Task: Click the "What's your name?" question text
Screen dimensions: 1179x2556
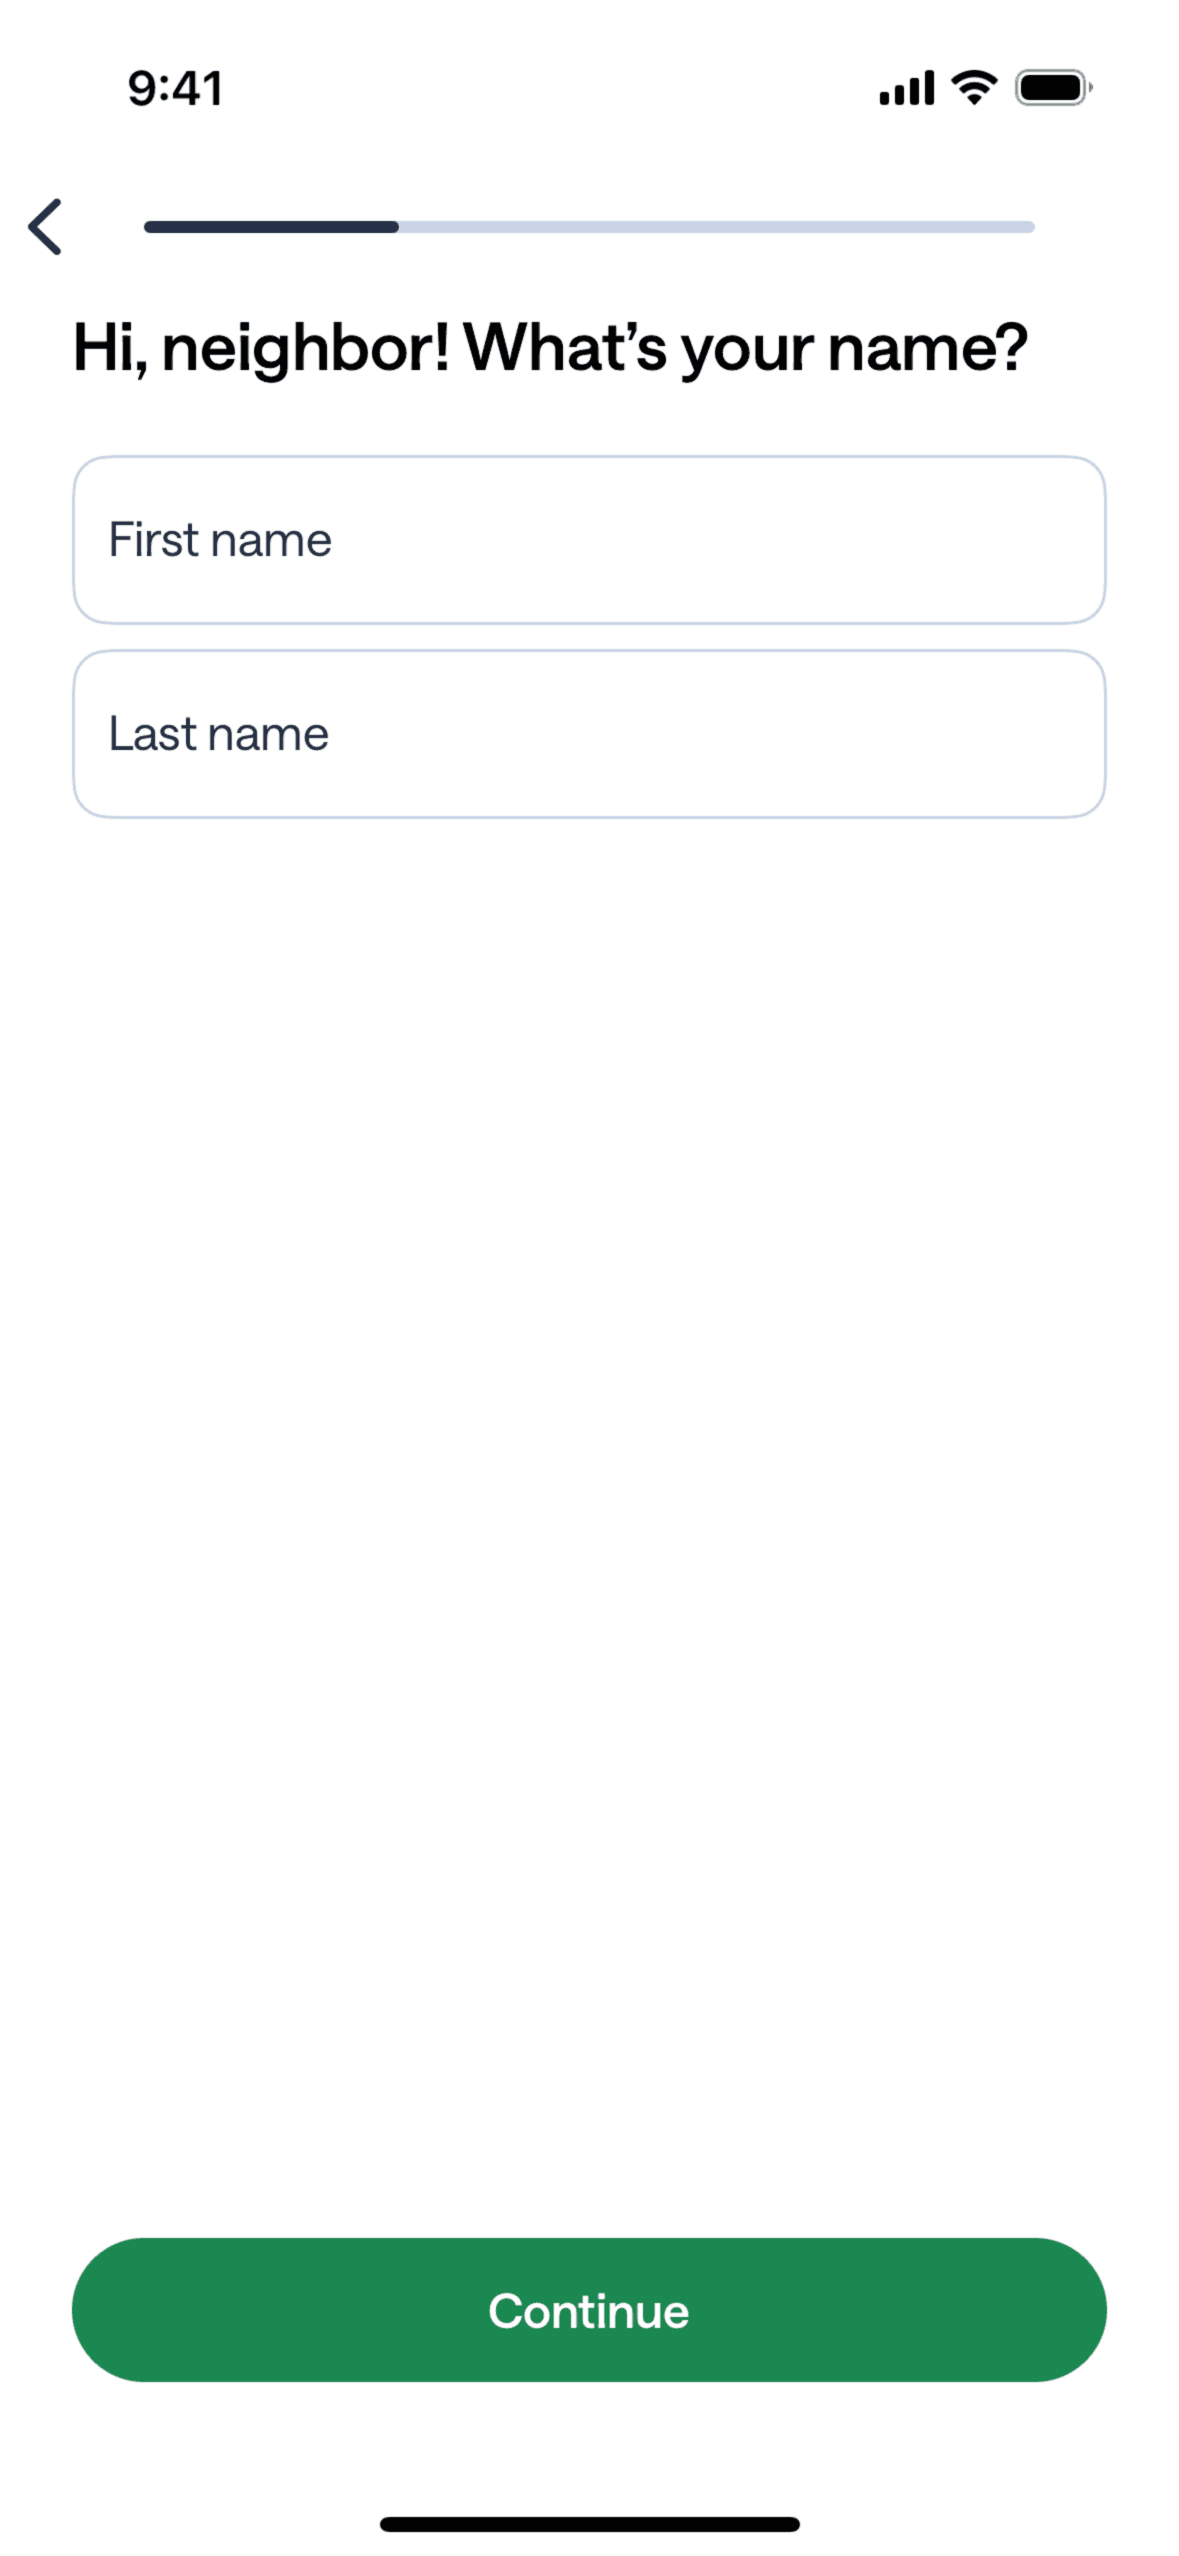Action: [745, 348]
